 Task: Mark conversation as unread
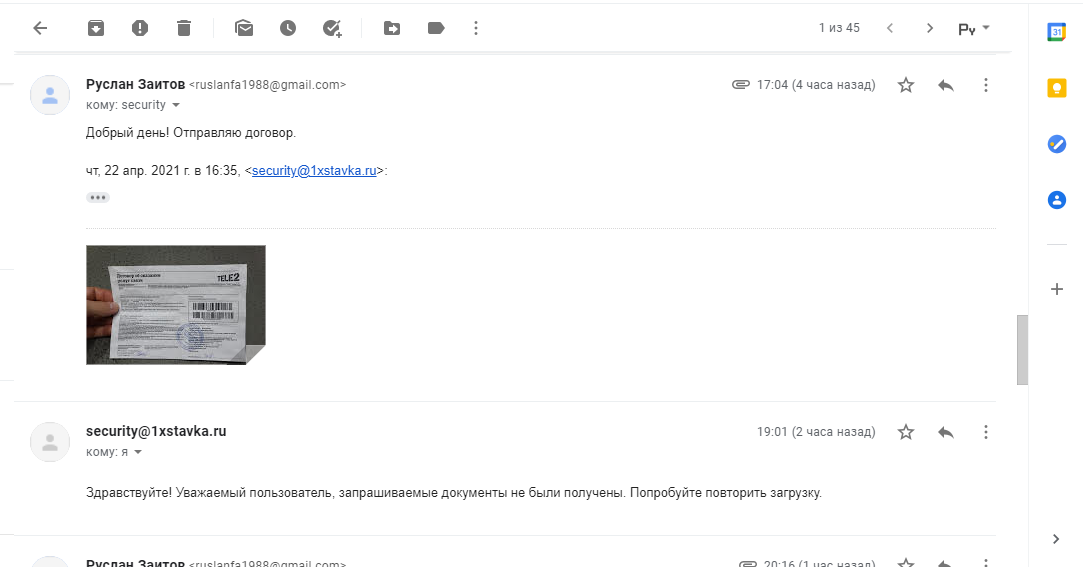[244, 28]
